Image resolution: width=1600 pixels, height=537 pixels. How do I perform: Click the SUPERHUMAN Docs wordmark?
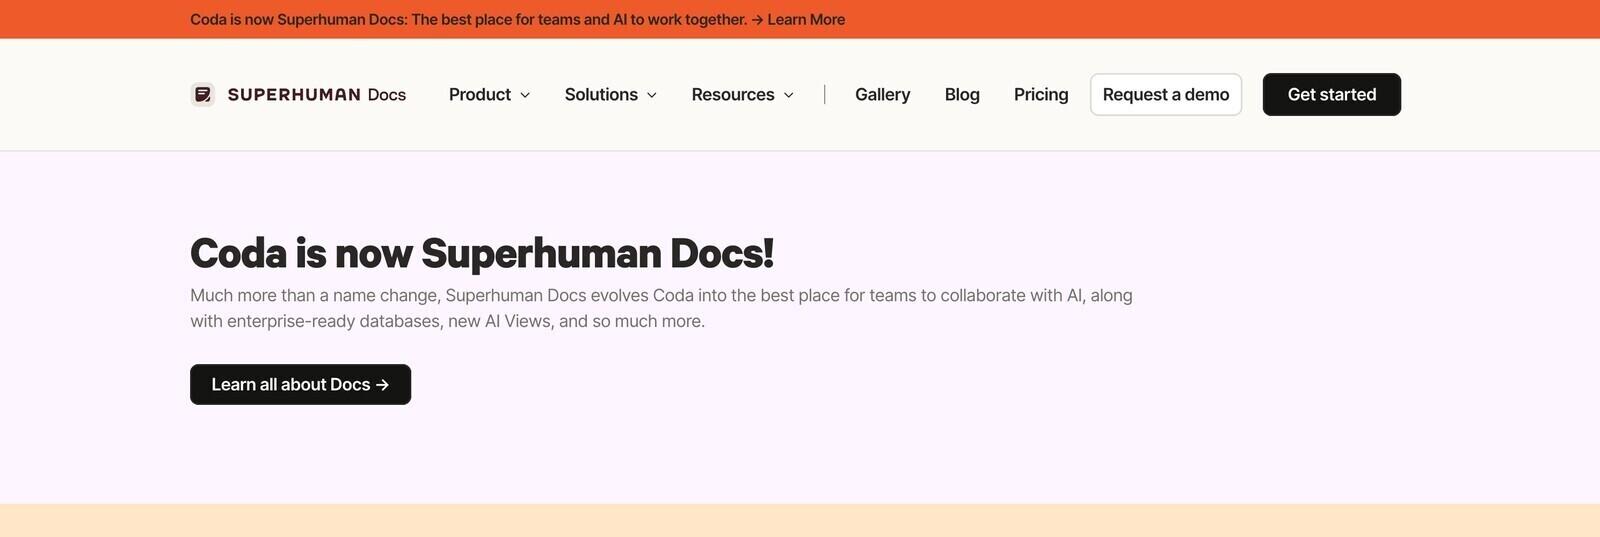[317, 94]
